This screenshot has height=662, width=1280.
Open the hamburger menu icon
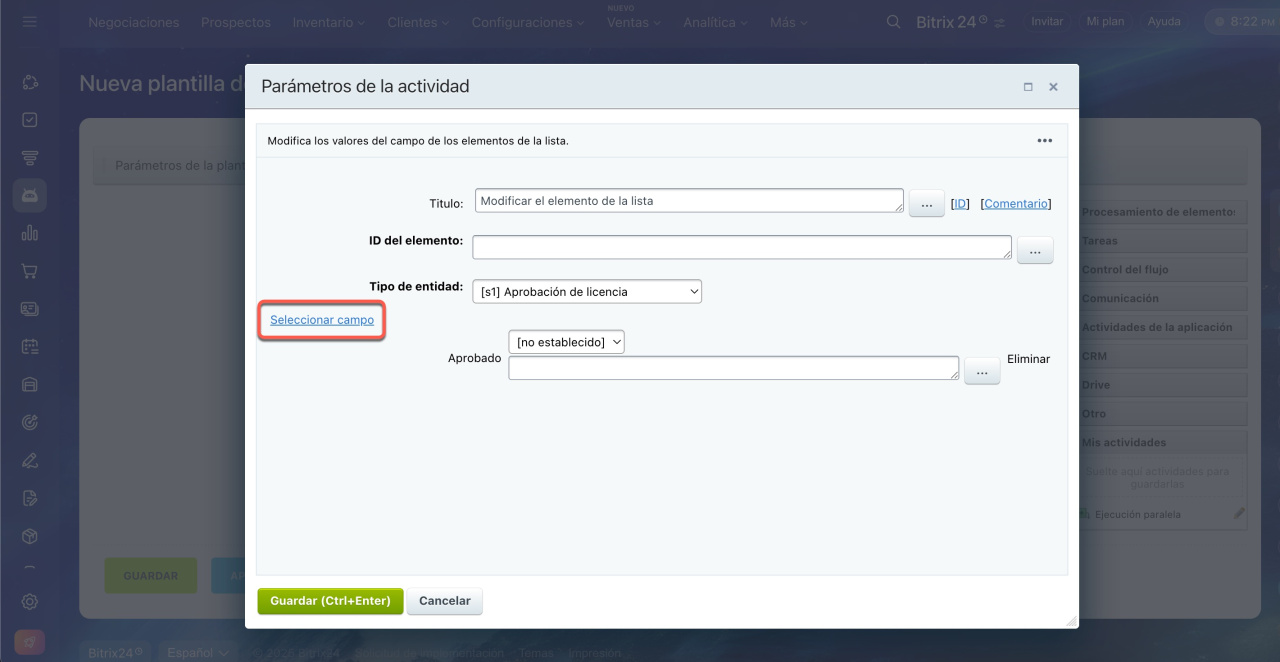(30, 21)
